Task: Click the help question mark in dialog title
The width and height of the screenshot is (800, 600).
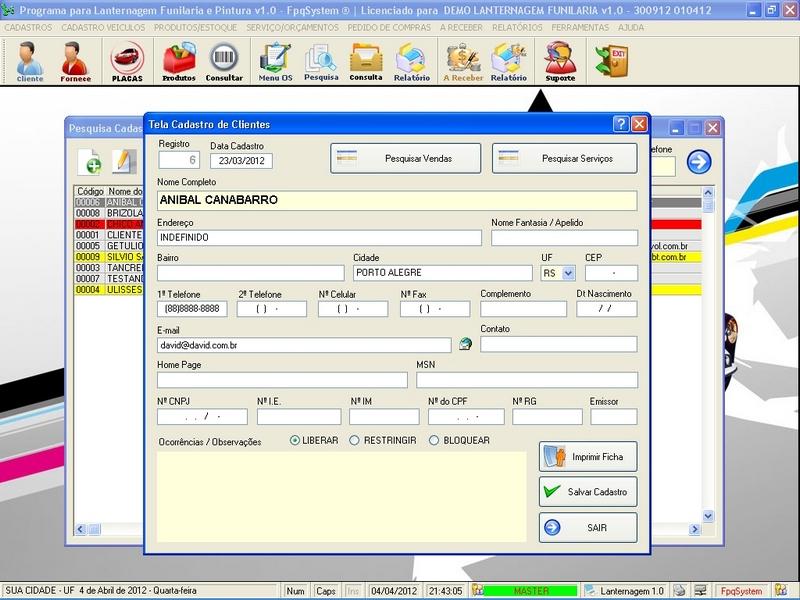Action: point(621,124)
